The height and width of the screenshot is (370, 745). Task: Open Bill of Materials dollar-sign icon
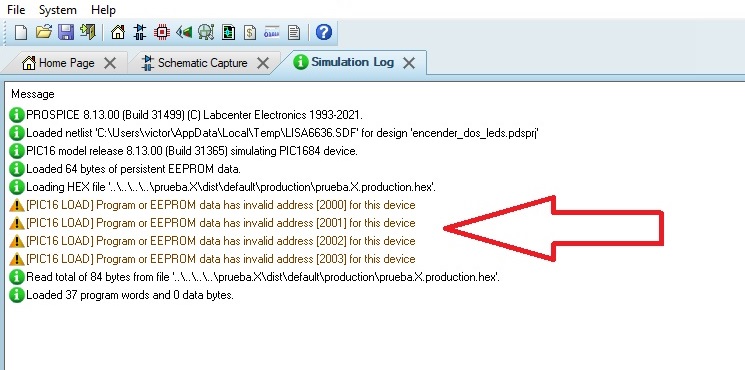coord(250,32)
